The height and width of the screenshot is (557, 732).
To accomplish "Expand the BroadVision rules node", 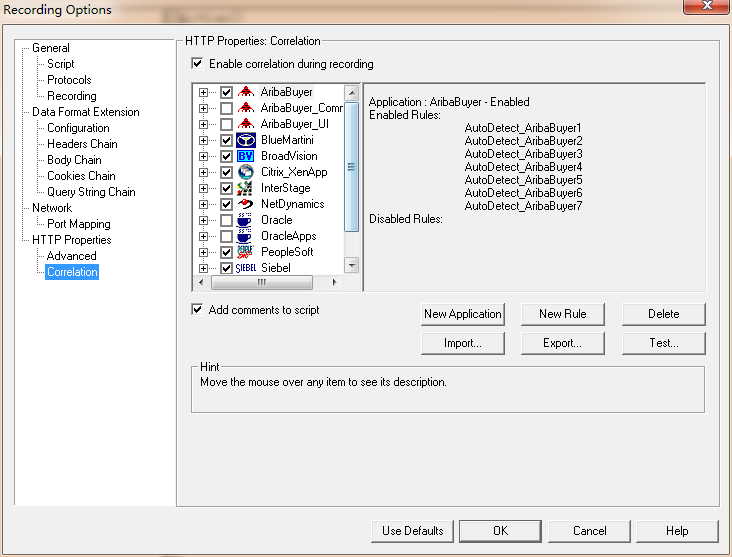I will click(x=203, y=156).
